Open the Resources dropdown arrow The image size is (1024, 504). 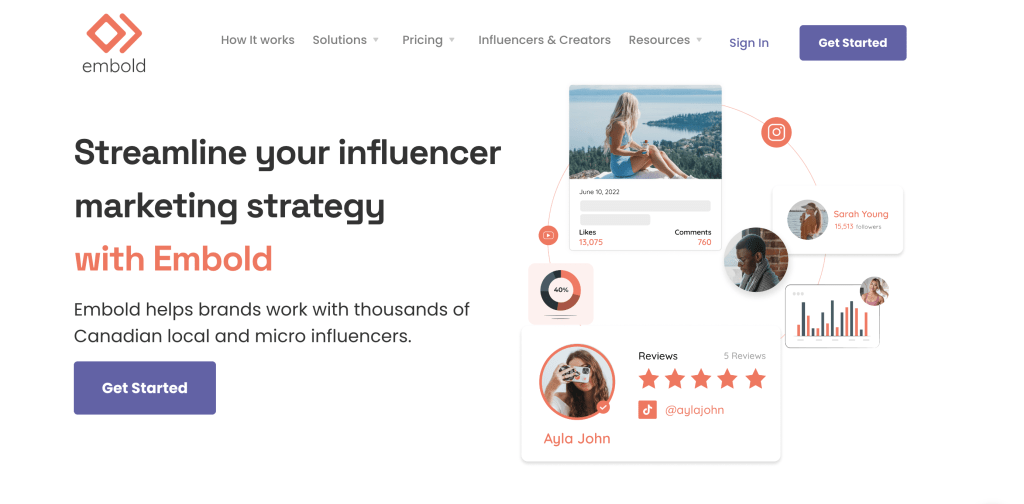pos(699,40)
